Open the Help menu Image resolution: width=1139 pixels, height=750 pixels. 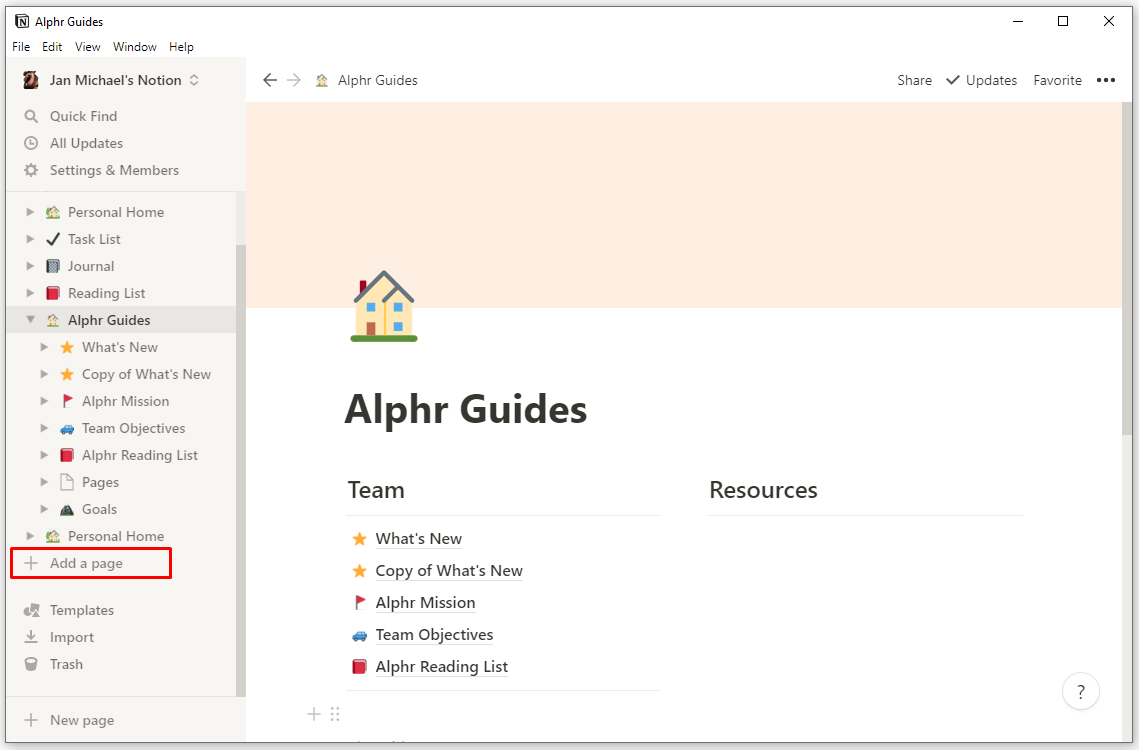coord(181,47)
